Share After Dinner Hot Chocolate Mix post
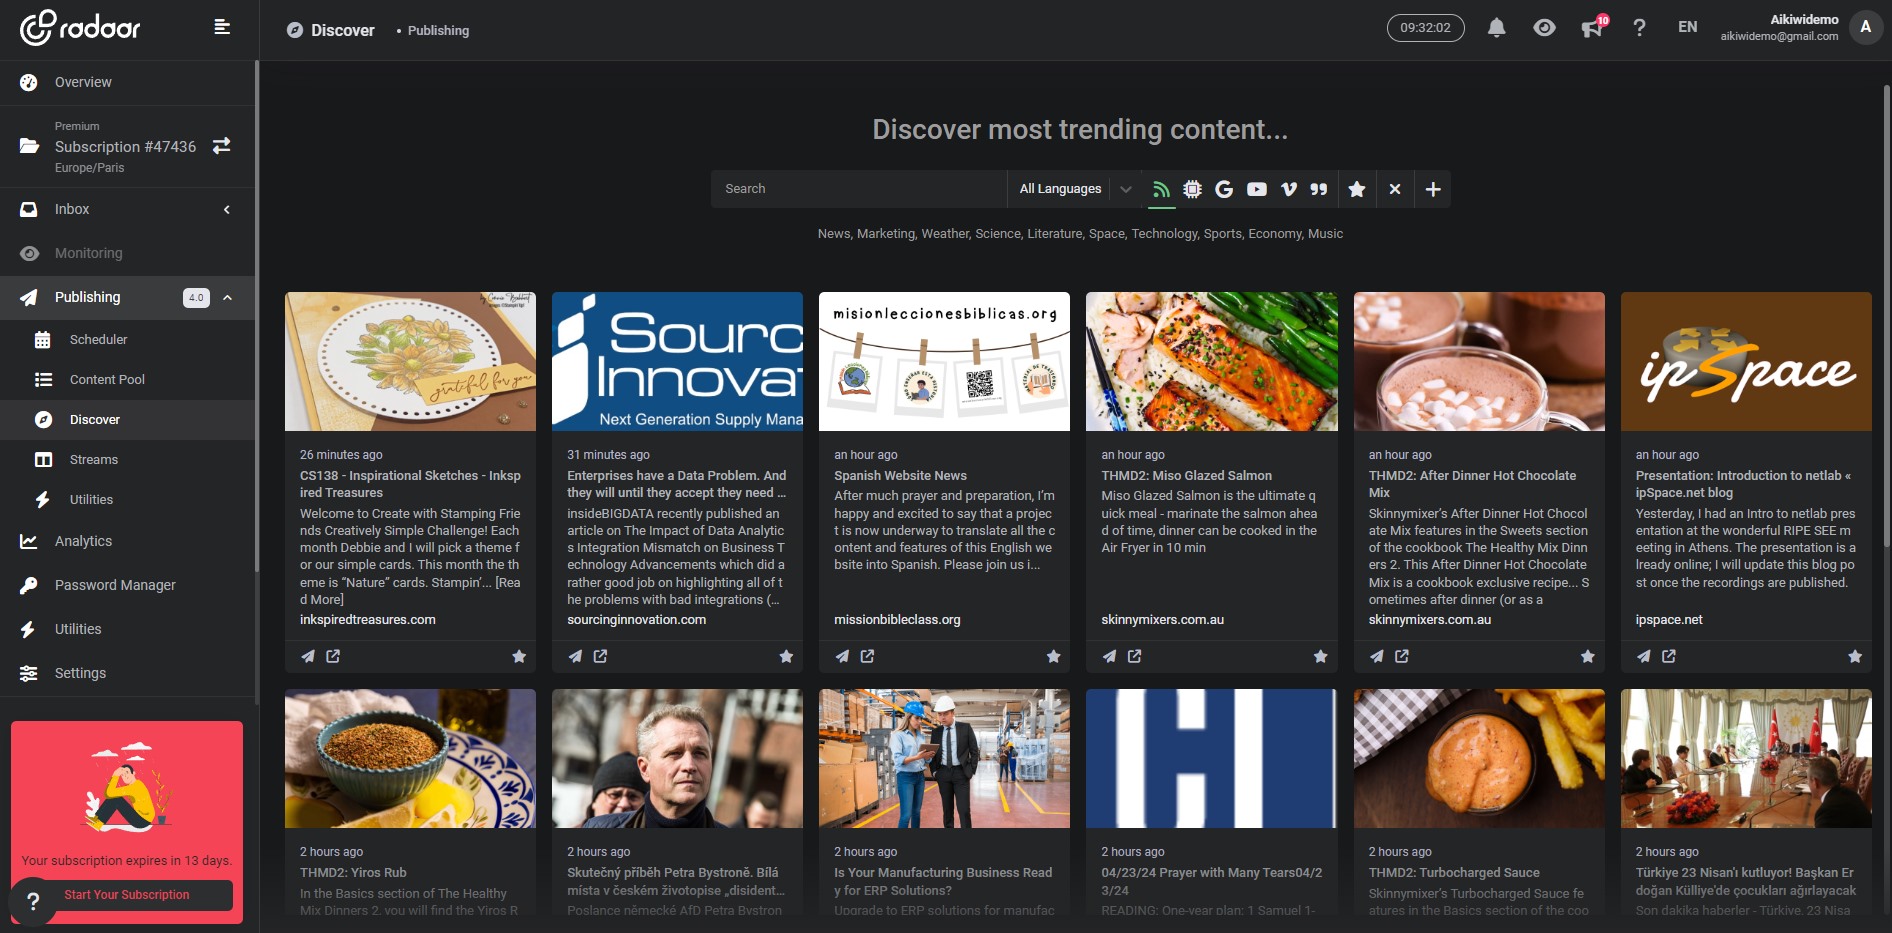This screenshot has height=933, width=1892. pos(1377,656)
